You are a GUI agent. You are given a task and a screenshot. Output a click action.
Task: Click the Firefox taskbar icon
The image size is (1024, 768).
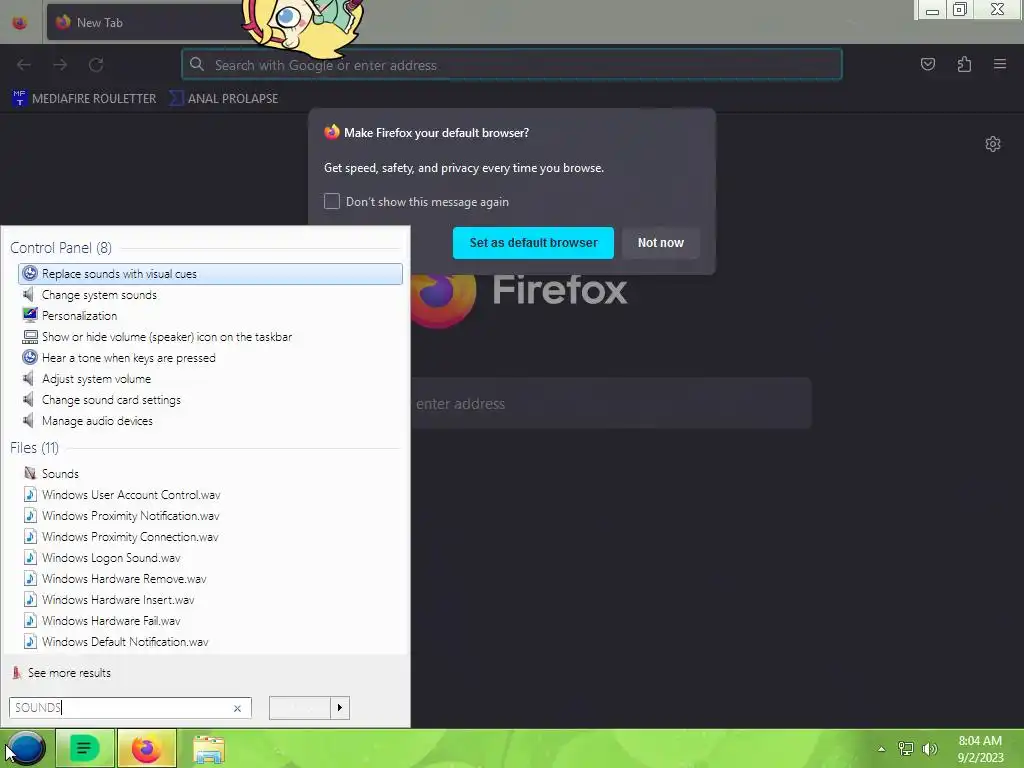(146, 748)
